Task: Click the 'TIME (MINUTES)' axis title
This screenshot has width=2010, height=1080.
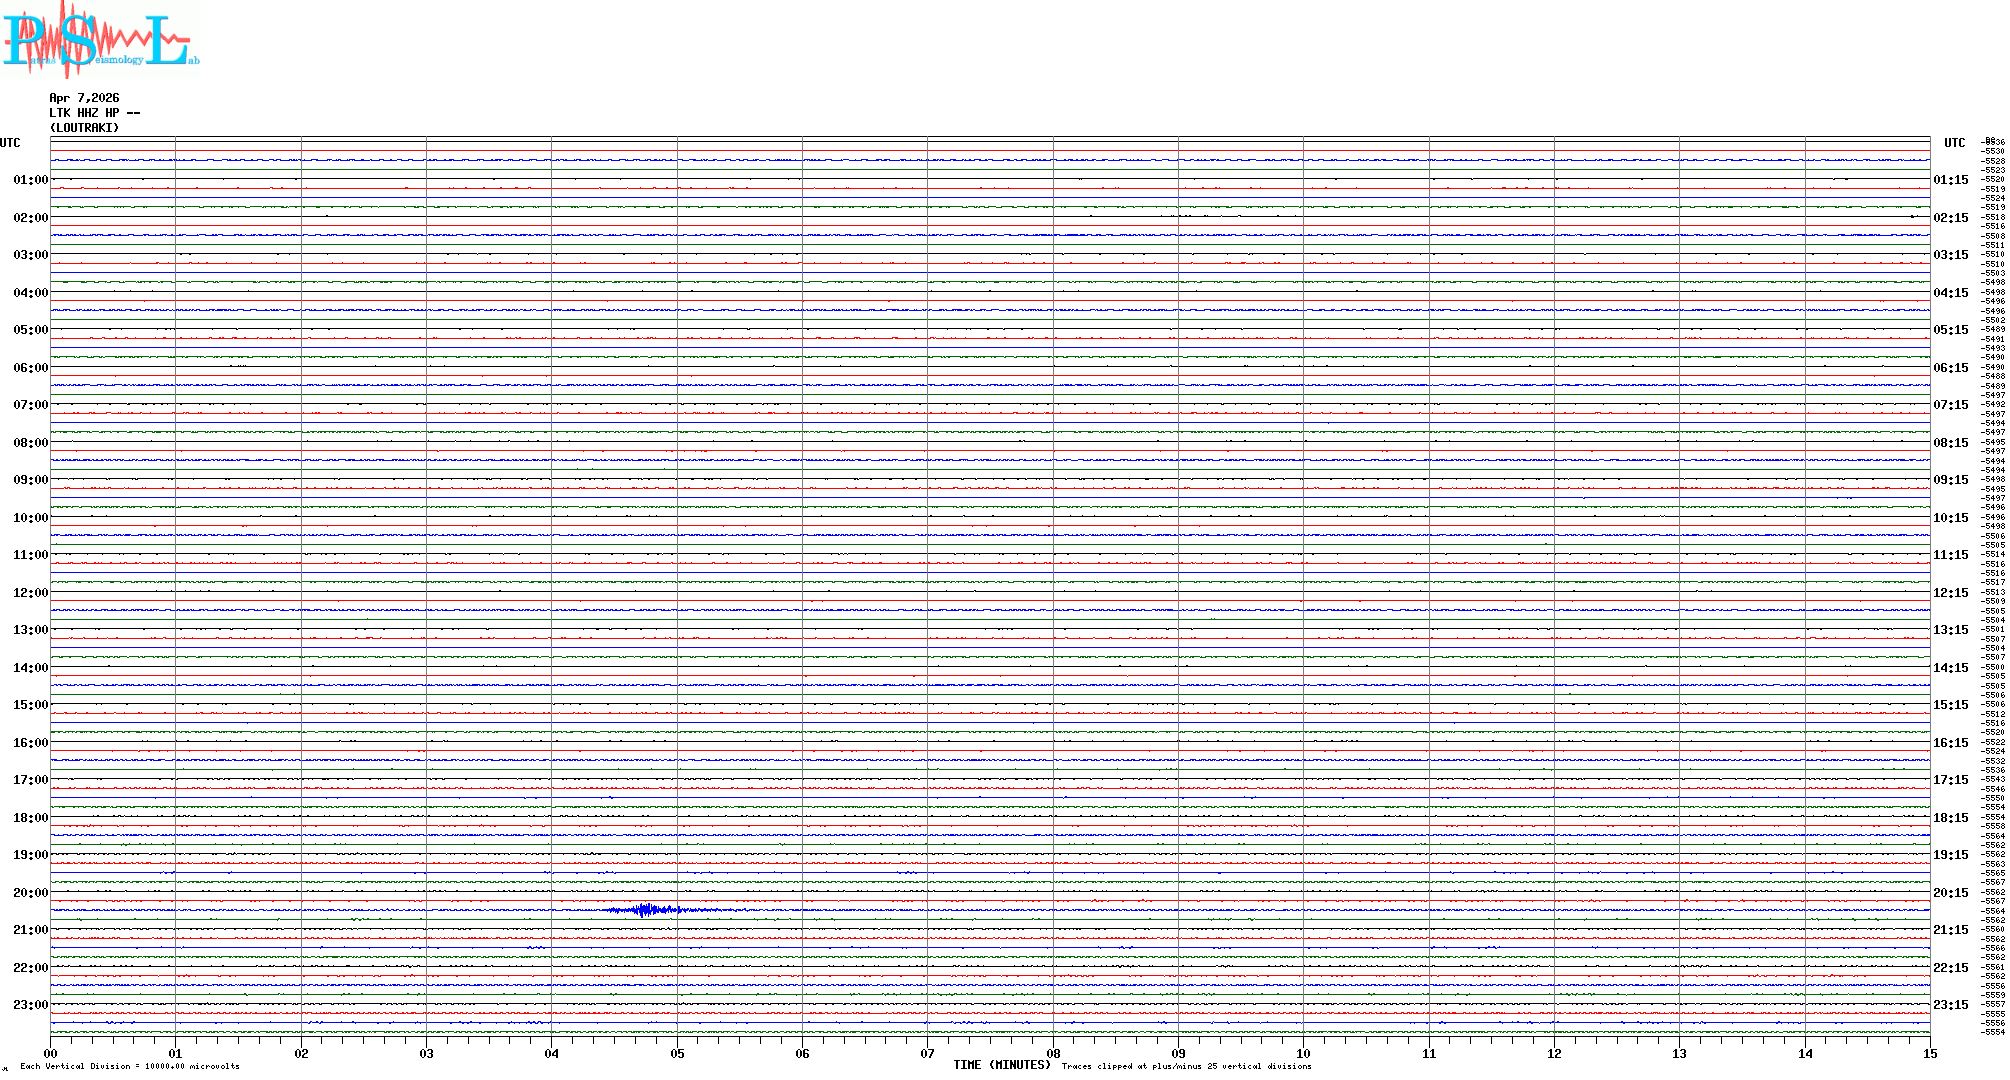Action: tap(1001, 1065)
